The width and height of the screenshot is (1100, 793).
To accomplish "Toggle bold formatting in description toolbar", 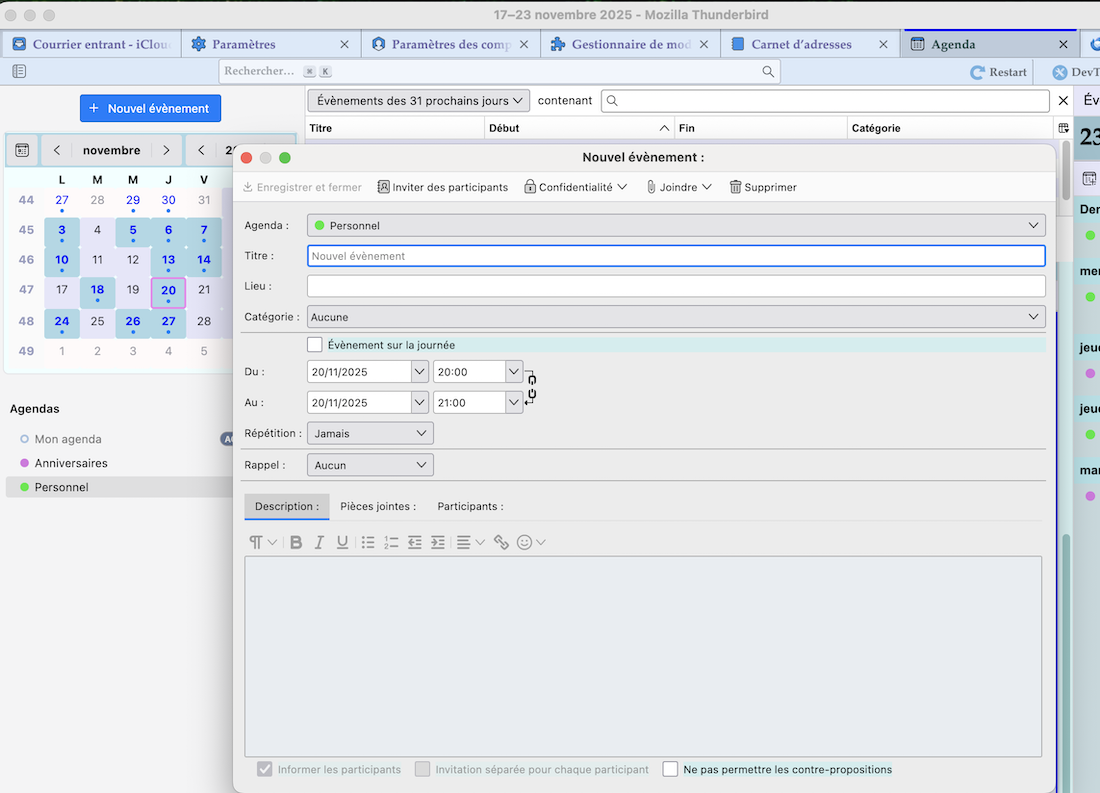I will point(296,542).
